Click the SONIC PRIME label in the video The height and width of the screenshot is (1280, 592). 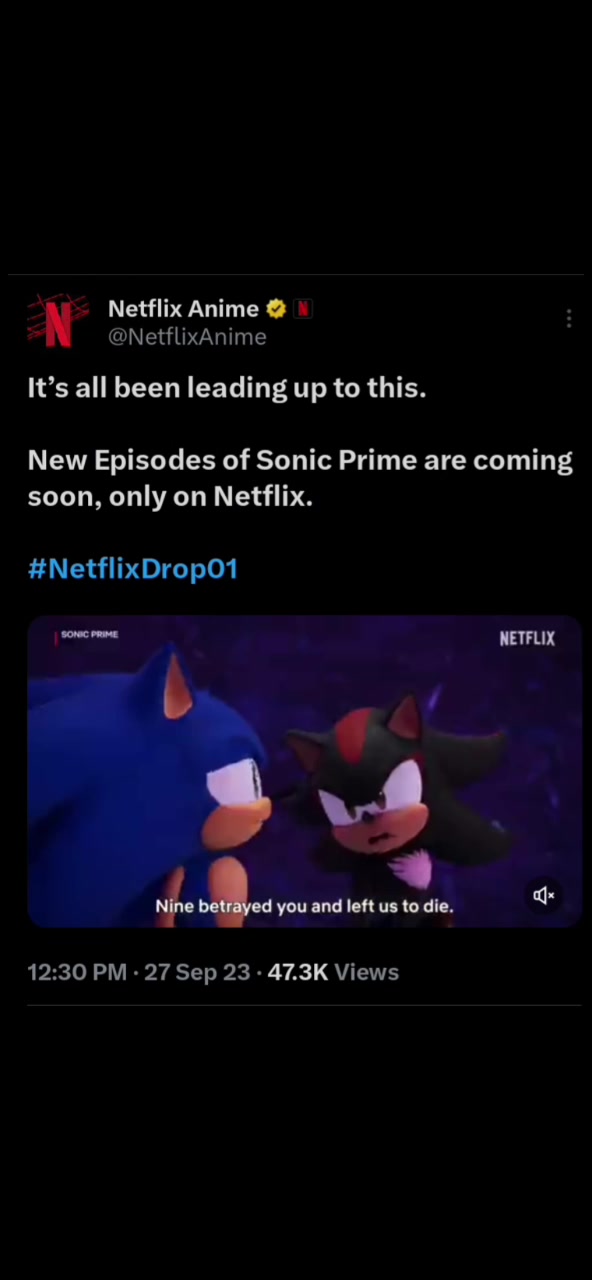88,635
